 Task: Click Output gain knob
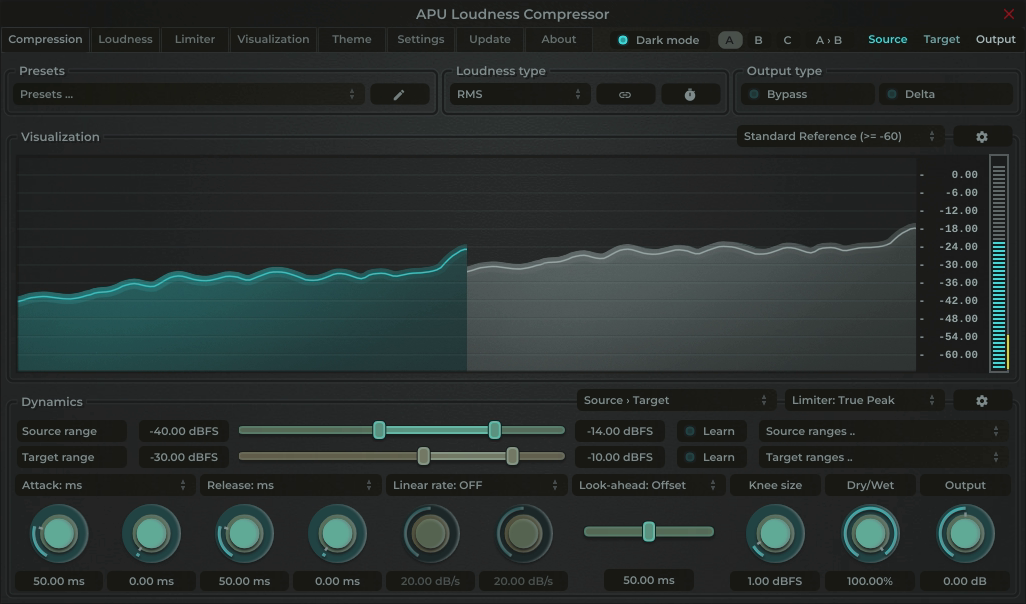click(965, 534)
